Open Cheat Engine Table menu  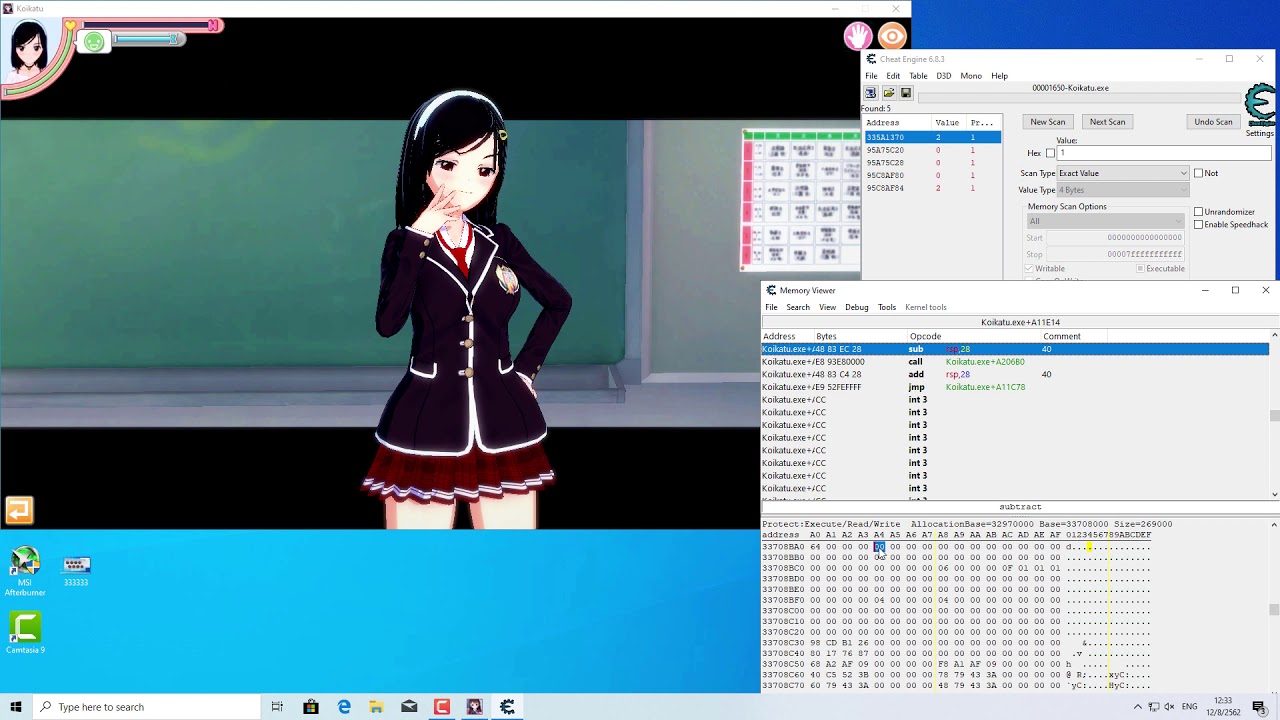[918, 76]
